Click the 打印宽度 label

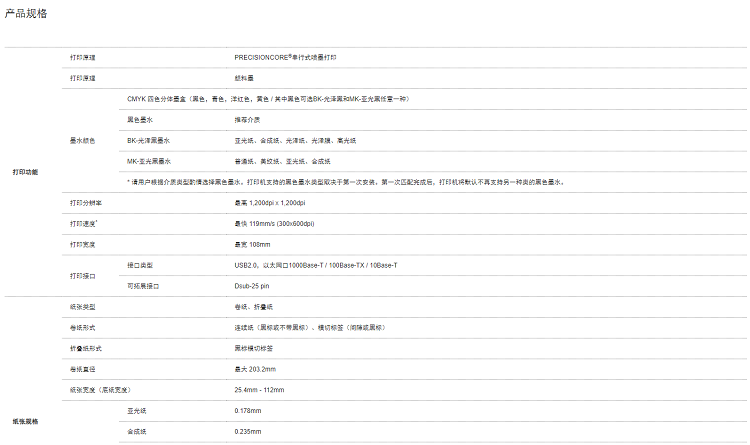[82, 245]
